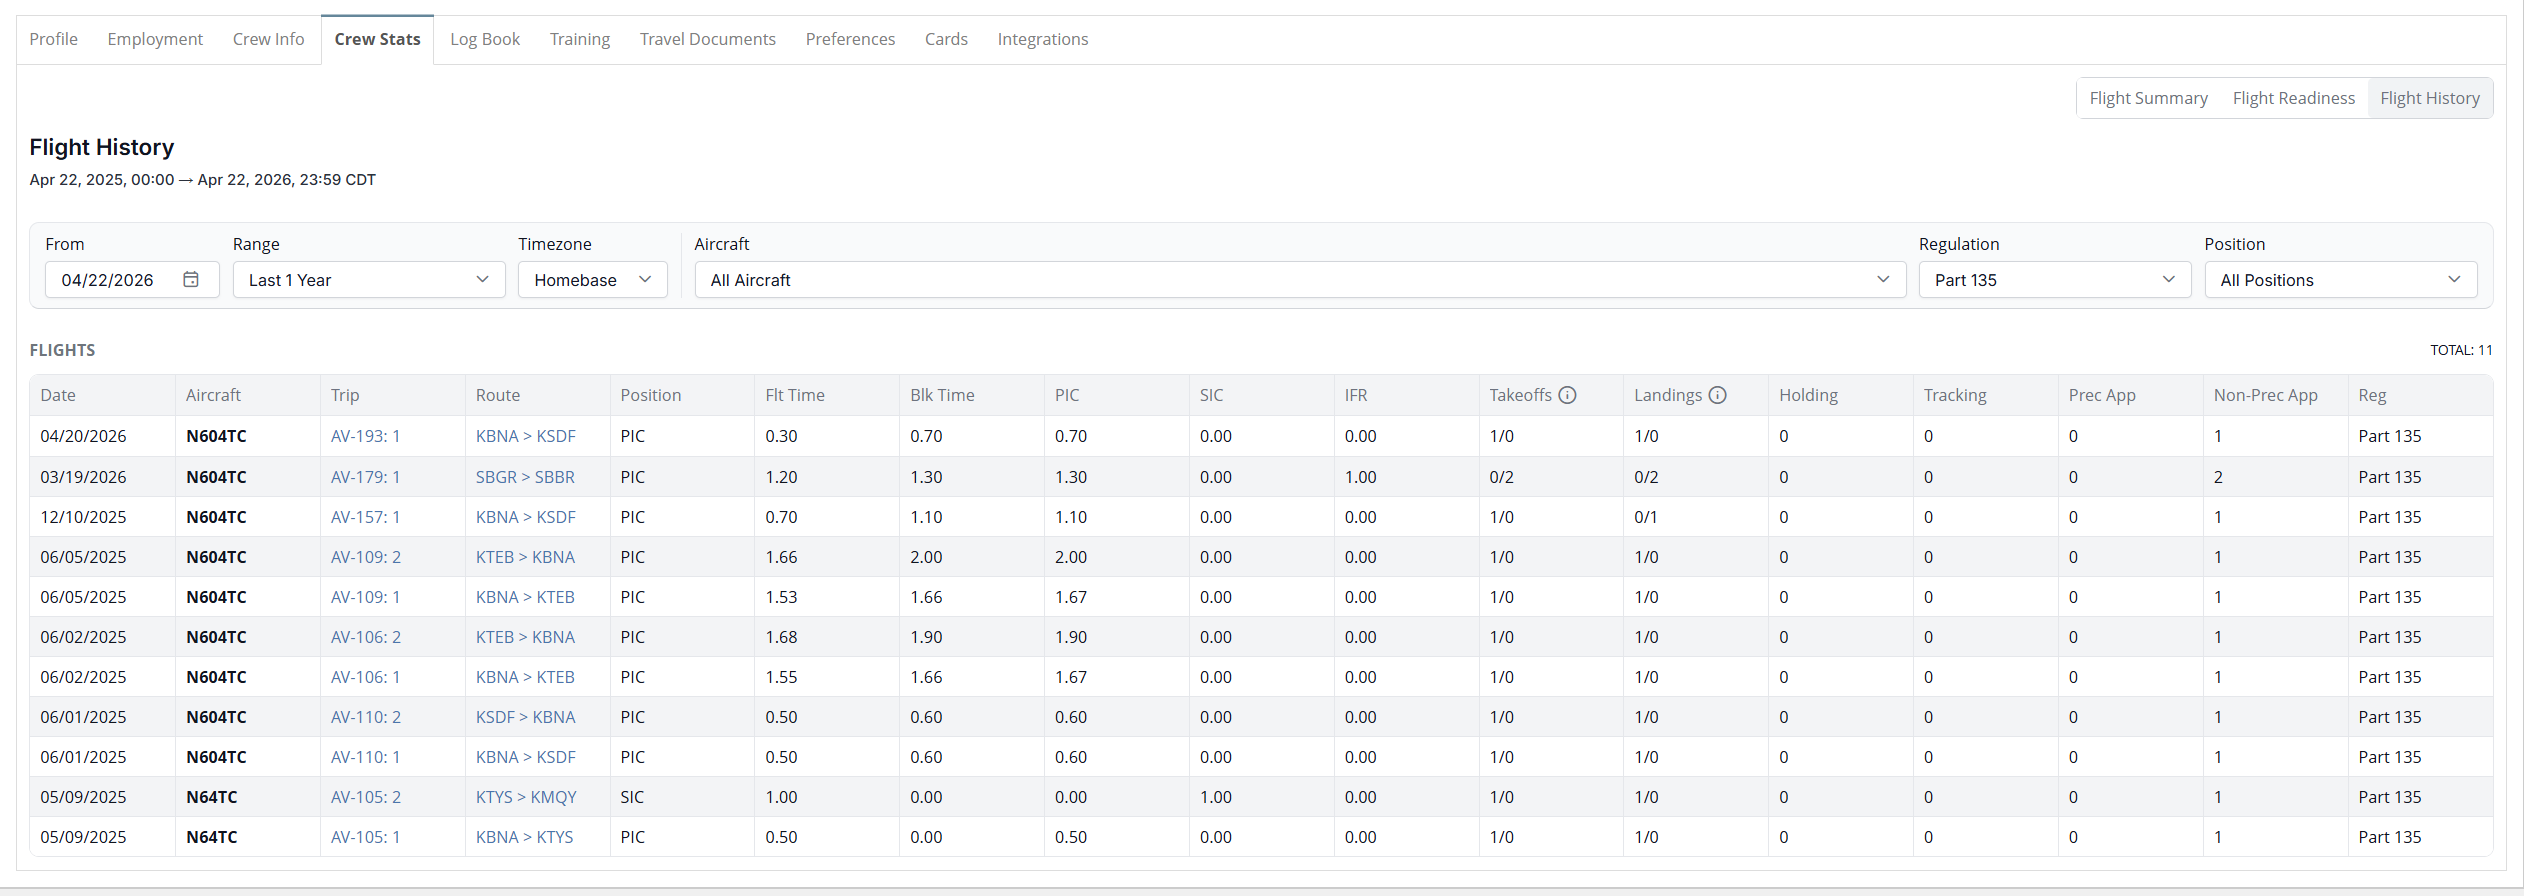Click the KTYS > KMQY route link
Viewport: 2524px width, 896px height.
526,797
